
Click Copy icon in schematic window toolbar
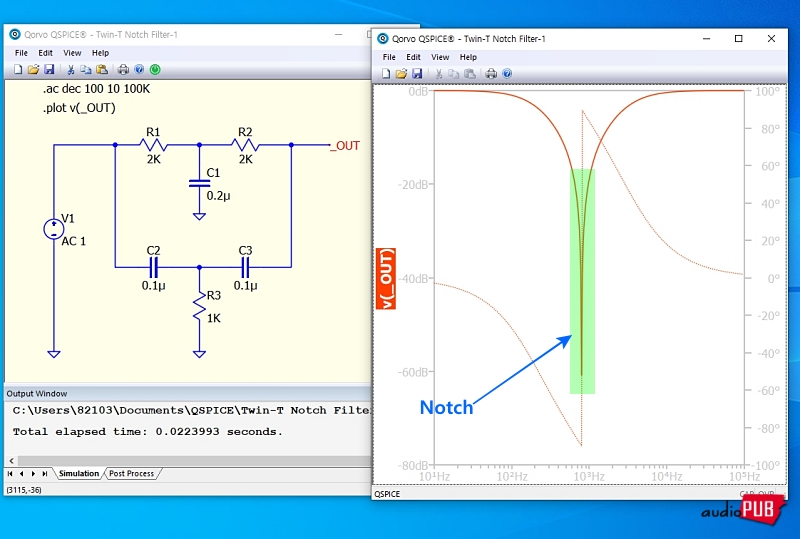[x=86, y=69]
